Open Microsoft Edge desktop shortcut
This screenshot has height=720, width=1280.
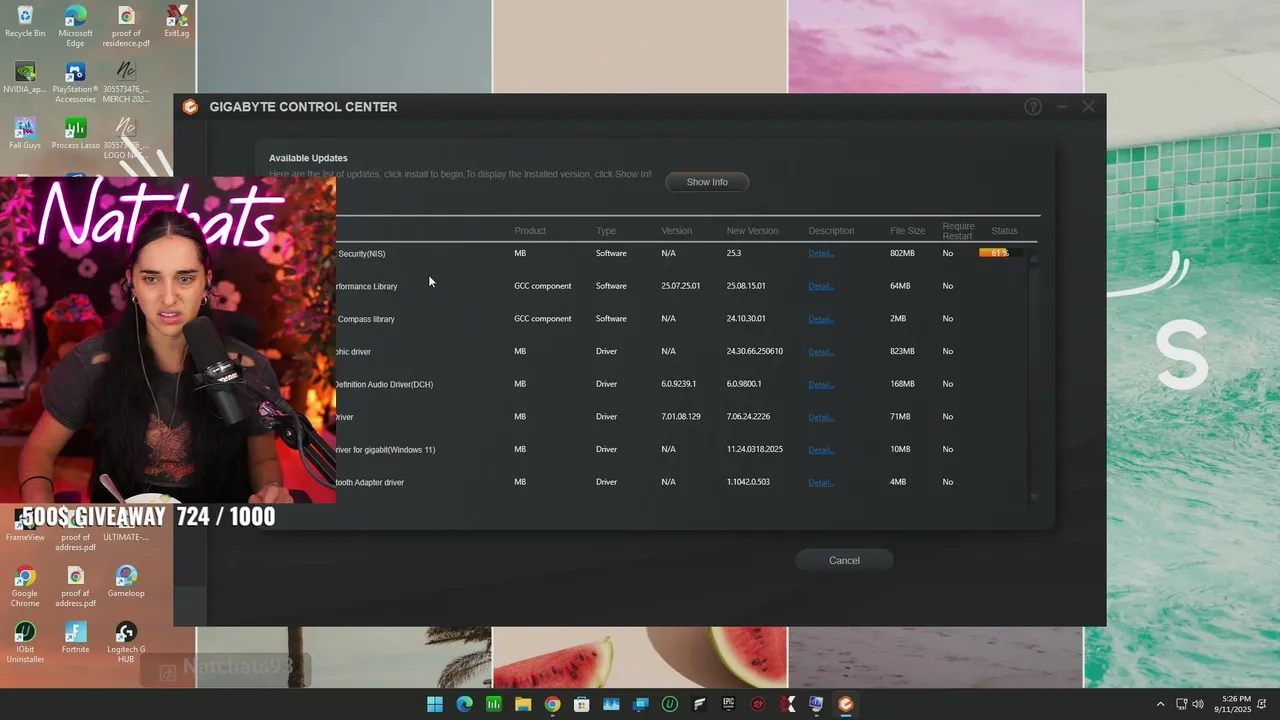(75, 27)
